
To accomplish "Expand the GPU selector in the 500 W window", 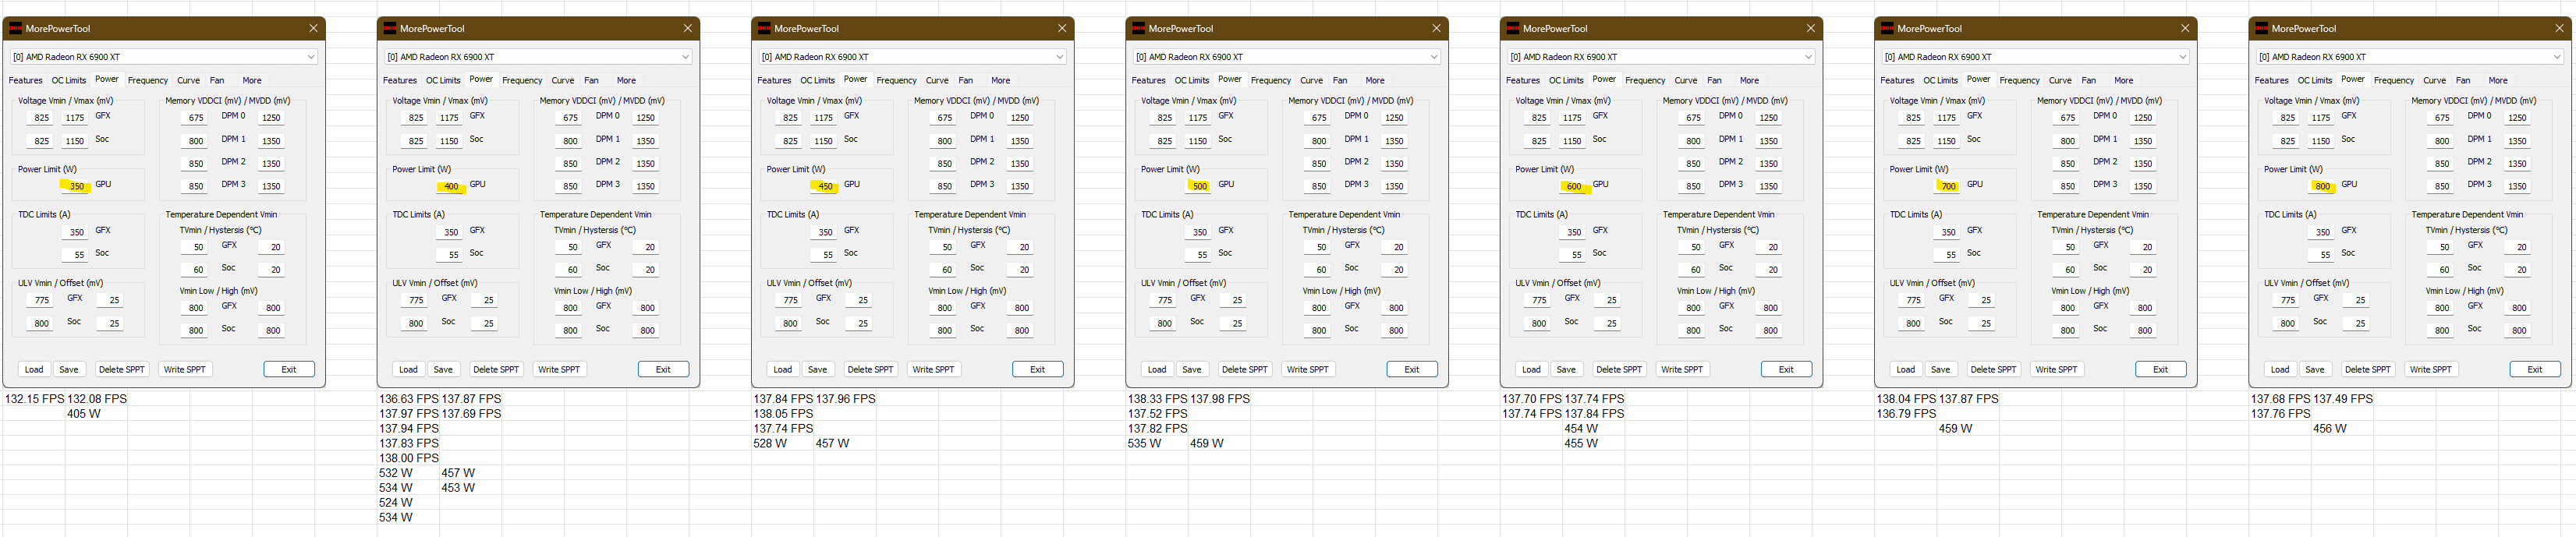I will (1287, 57).
